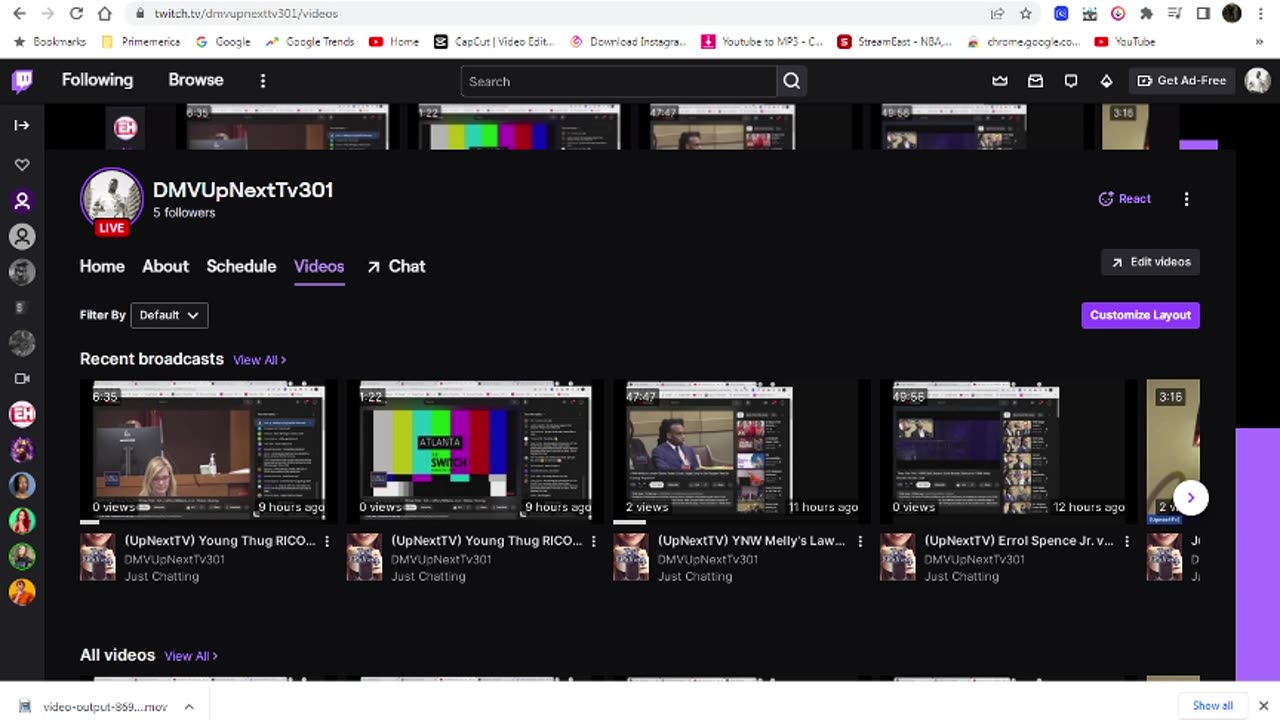This screenshot has height=720, width=1280.
Task: Switch to the About tab
Action: tap(165, 266)
